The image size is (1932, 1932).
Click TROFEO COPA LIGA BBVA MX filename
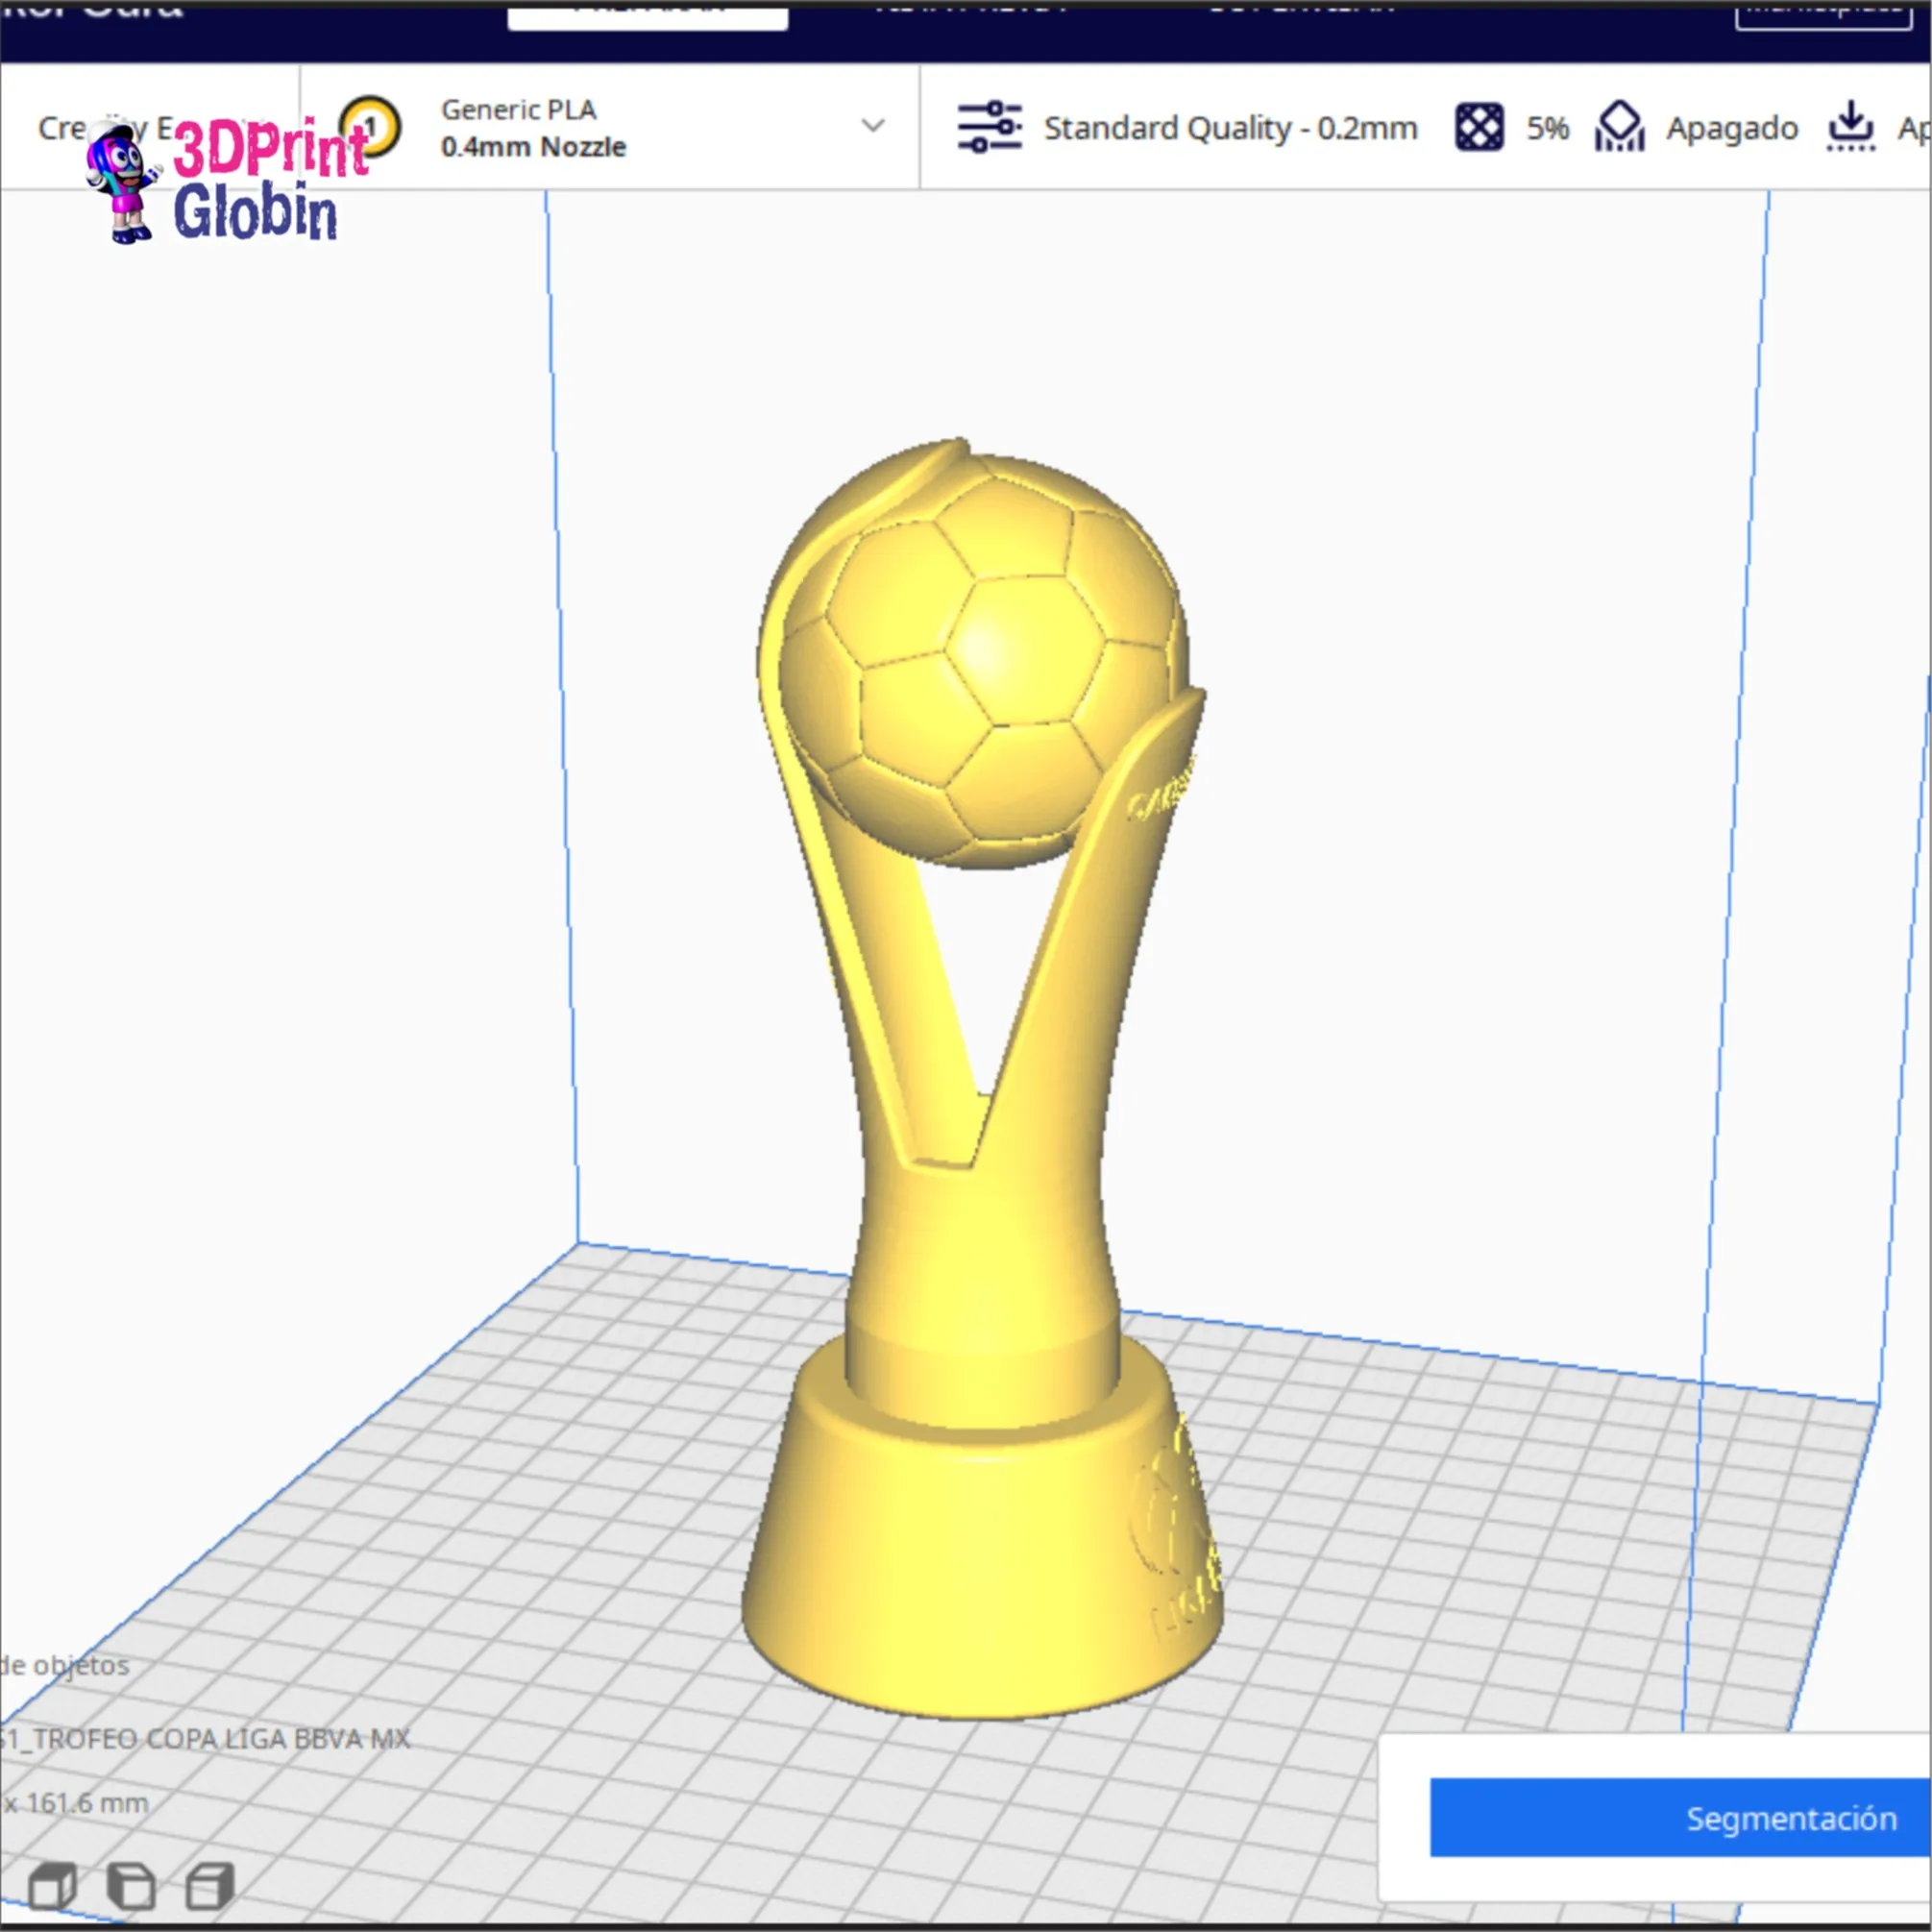coord(205,1738)
